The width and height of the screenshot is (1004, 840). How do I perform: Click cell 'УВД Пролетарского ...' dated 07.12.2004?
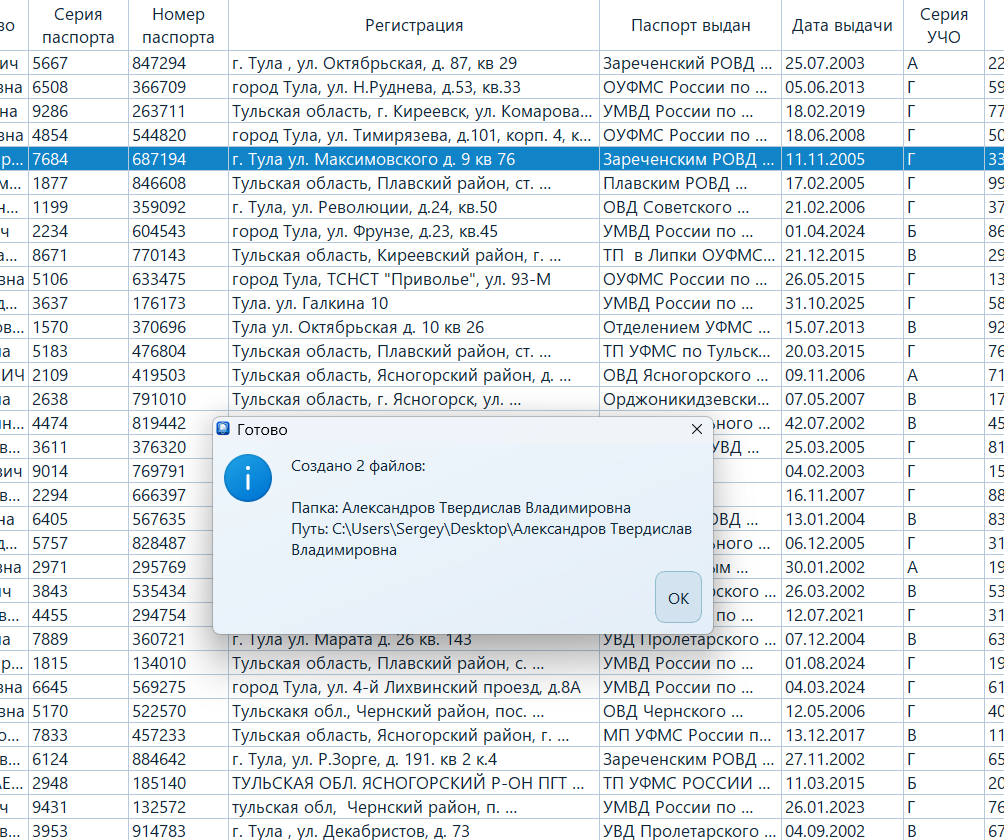pos(690,641)
